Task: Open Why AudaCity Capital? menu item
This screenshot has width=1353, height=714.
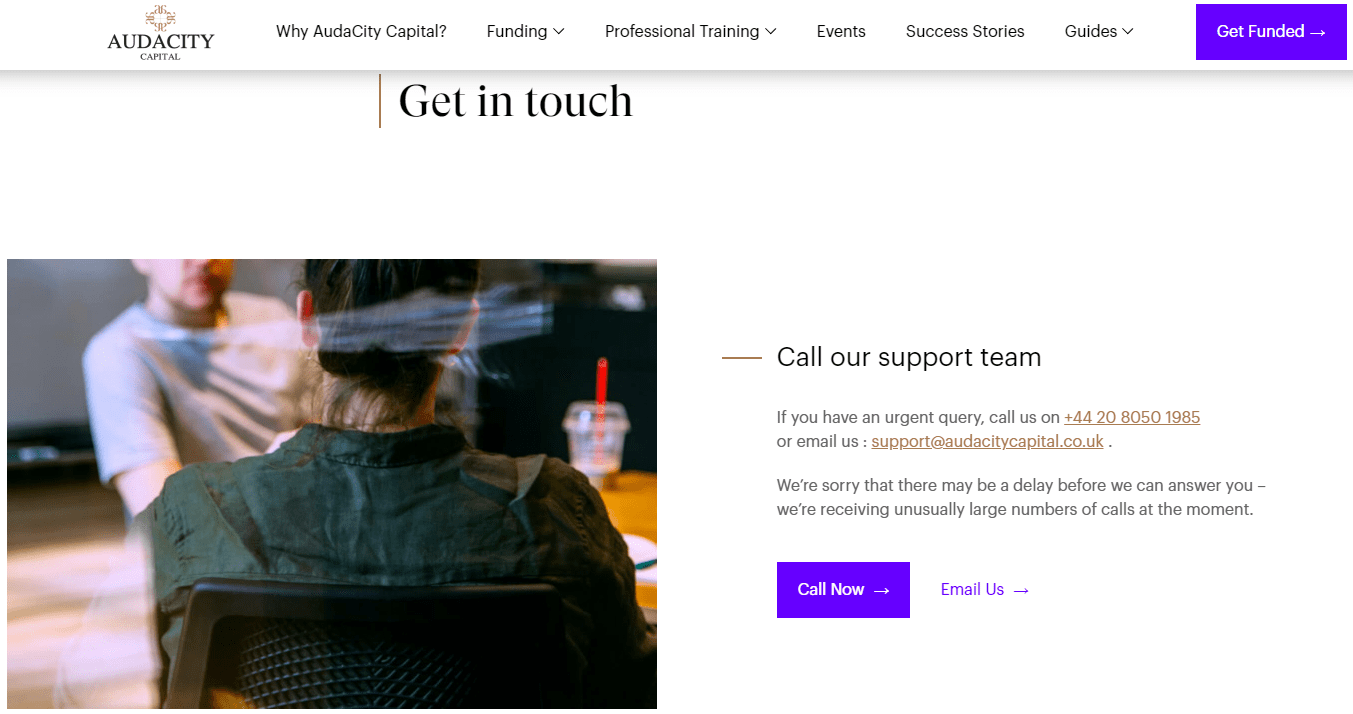Action: pos(361,31)
